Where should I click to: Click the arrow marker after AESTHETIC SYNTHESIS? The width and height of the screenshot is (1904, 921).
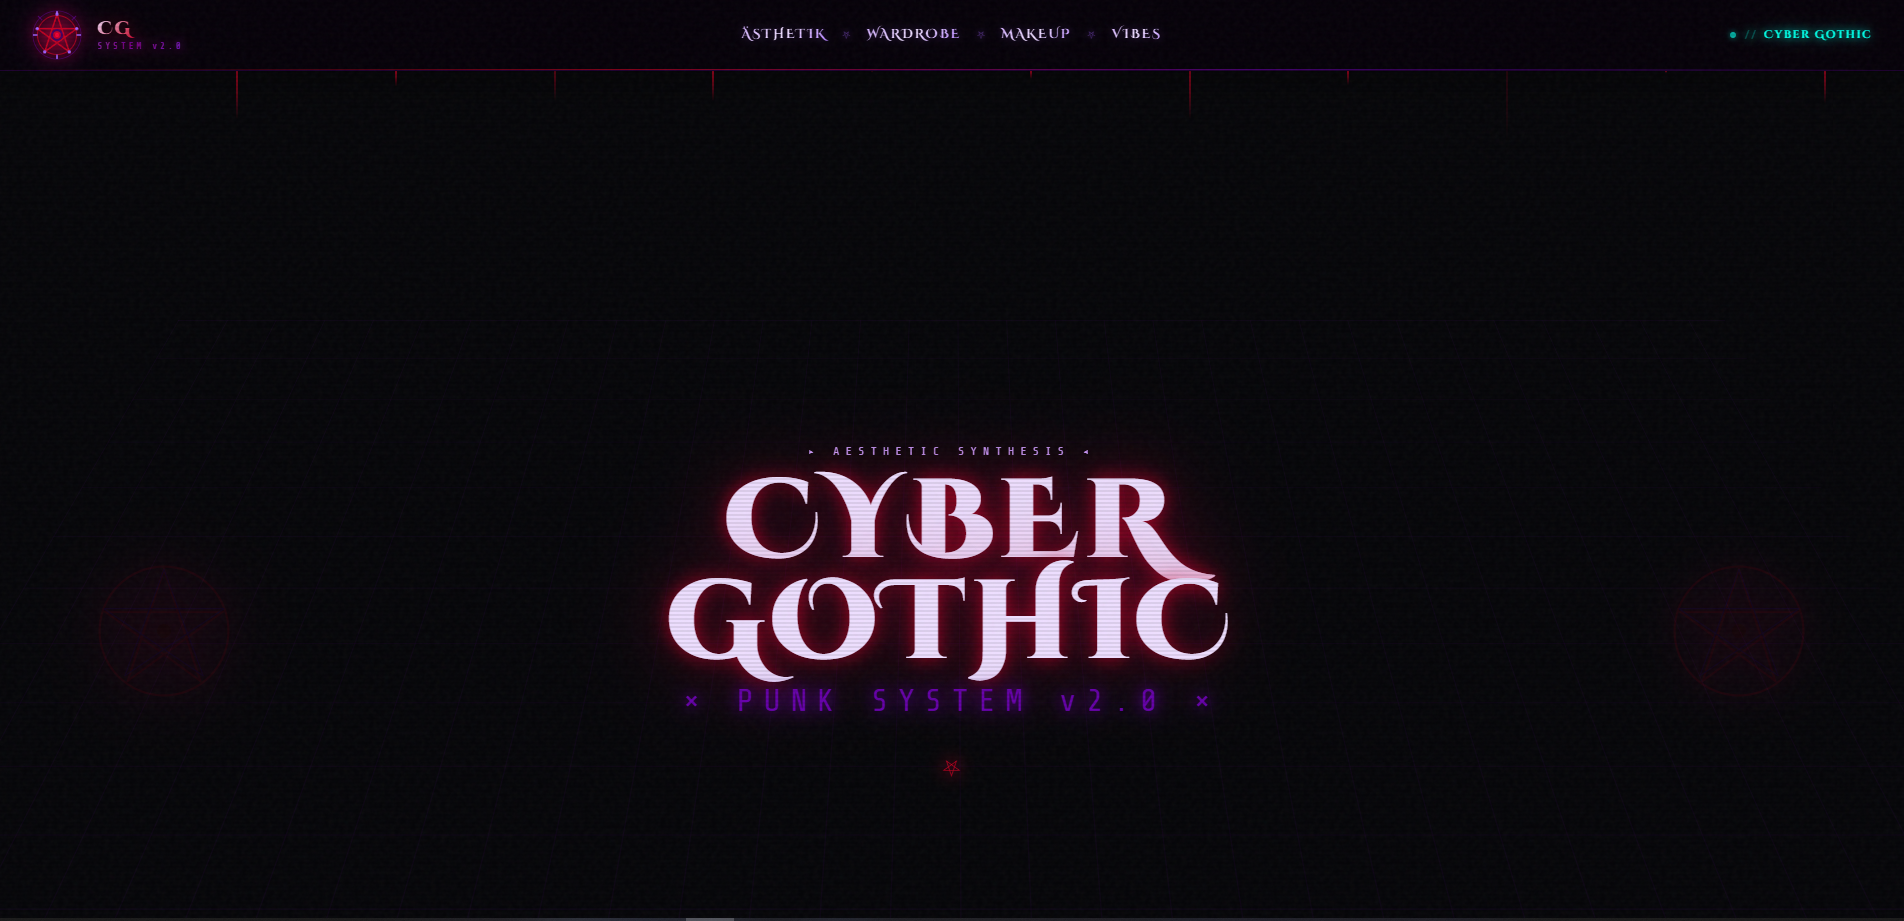1087,451
